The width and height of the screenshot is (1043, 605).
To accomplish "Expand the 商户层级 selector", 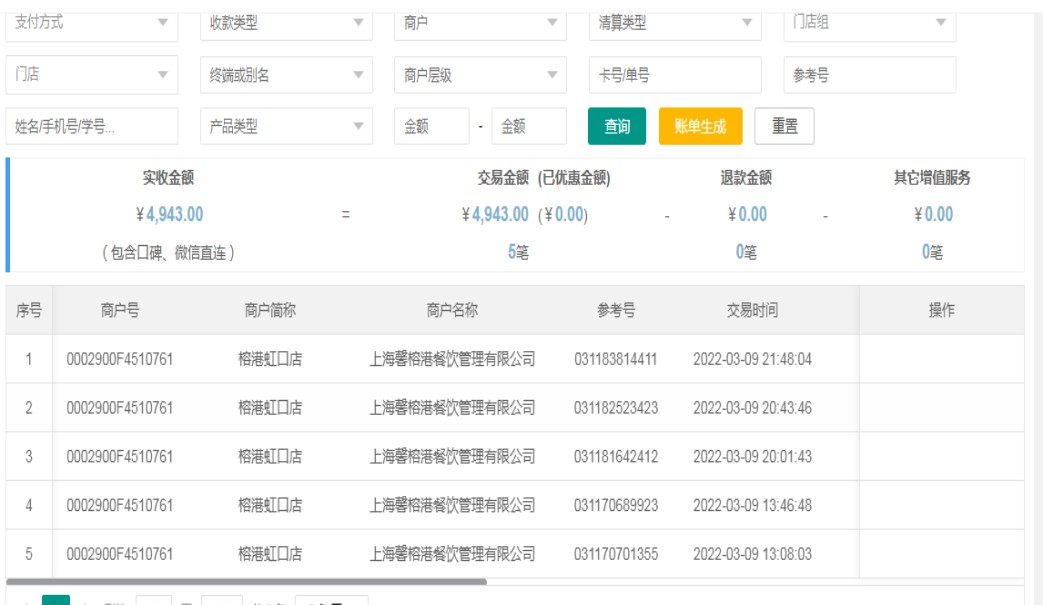I will click(x=480, y=75).
